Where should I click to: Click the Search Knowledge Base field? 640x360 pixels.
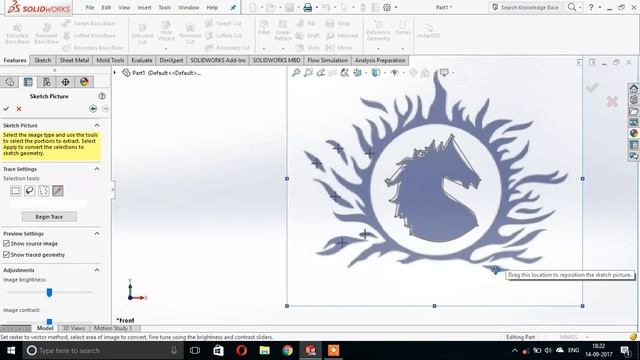[529, 7]
